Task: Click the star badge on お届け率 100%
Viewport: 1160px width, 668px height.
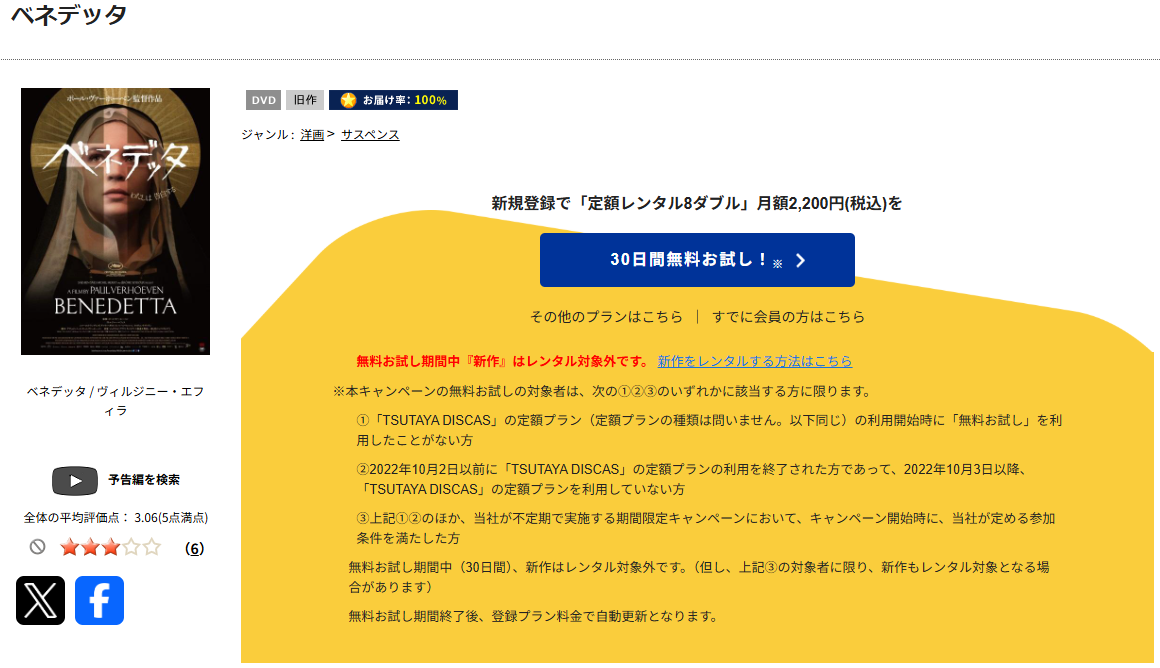Action: point(346,99)
